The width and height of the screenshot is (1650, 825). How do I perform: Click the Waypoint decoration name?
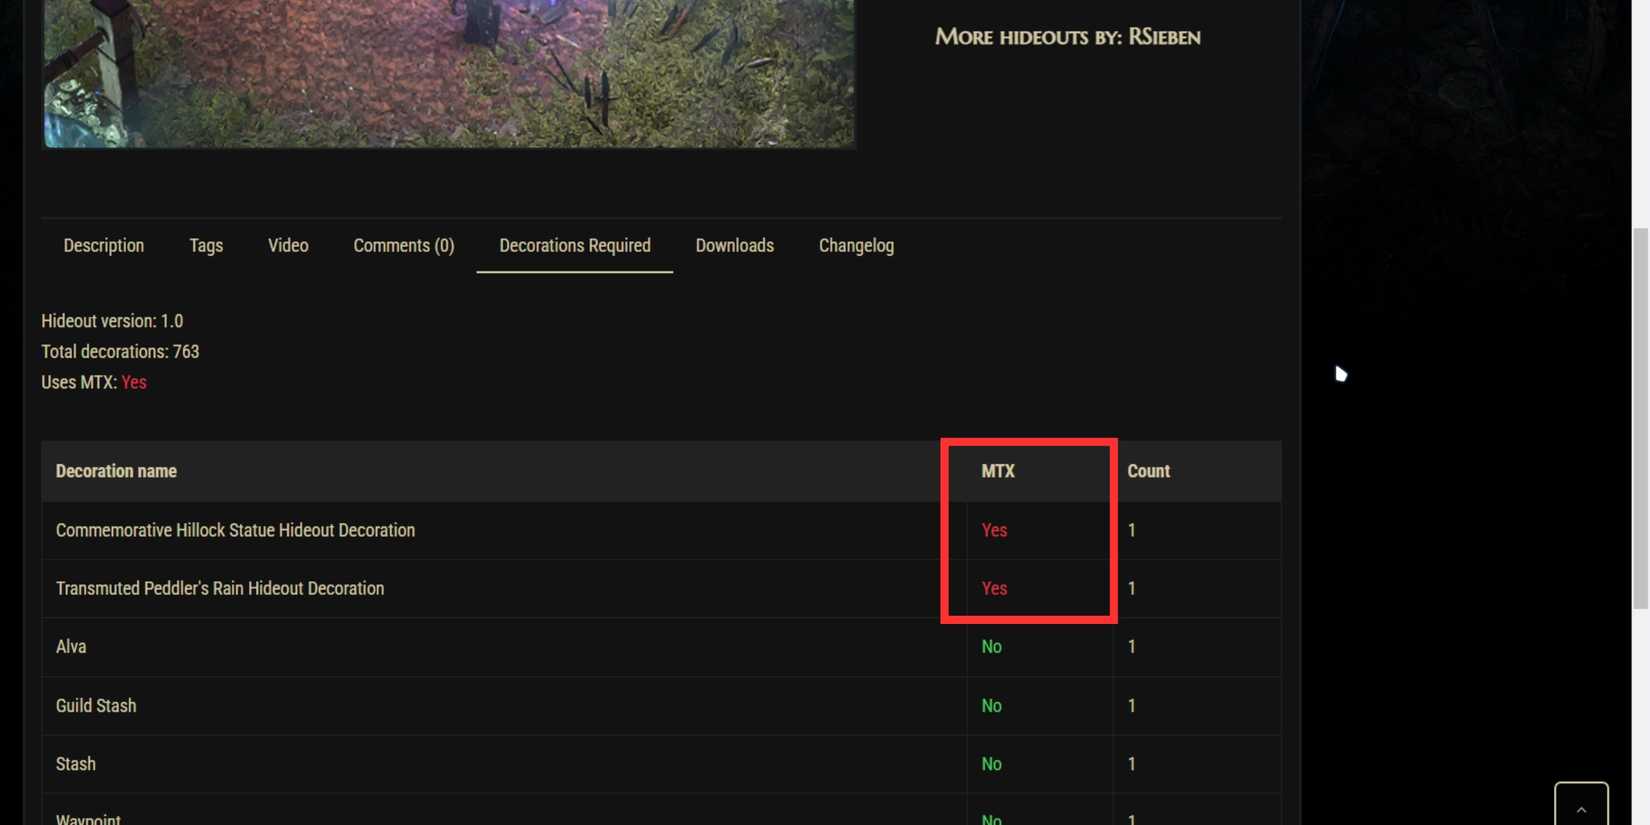[x=88, y=819]
